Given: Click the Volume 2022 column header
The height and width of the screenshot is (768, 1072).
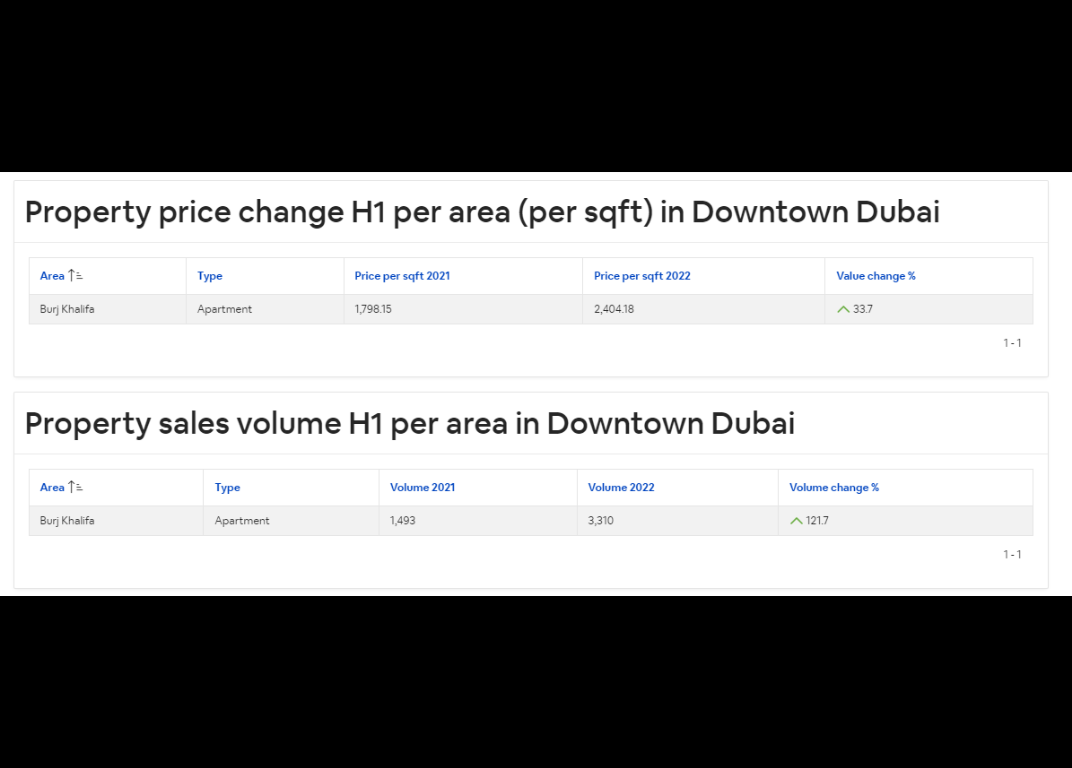Looking at the screenshot, I should (x=621, y=487).
